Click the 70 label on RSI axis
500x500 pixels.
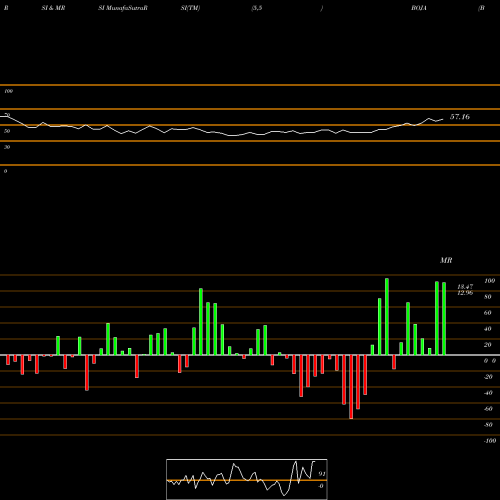(x=7, y=115)
